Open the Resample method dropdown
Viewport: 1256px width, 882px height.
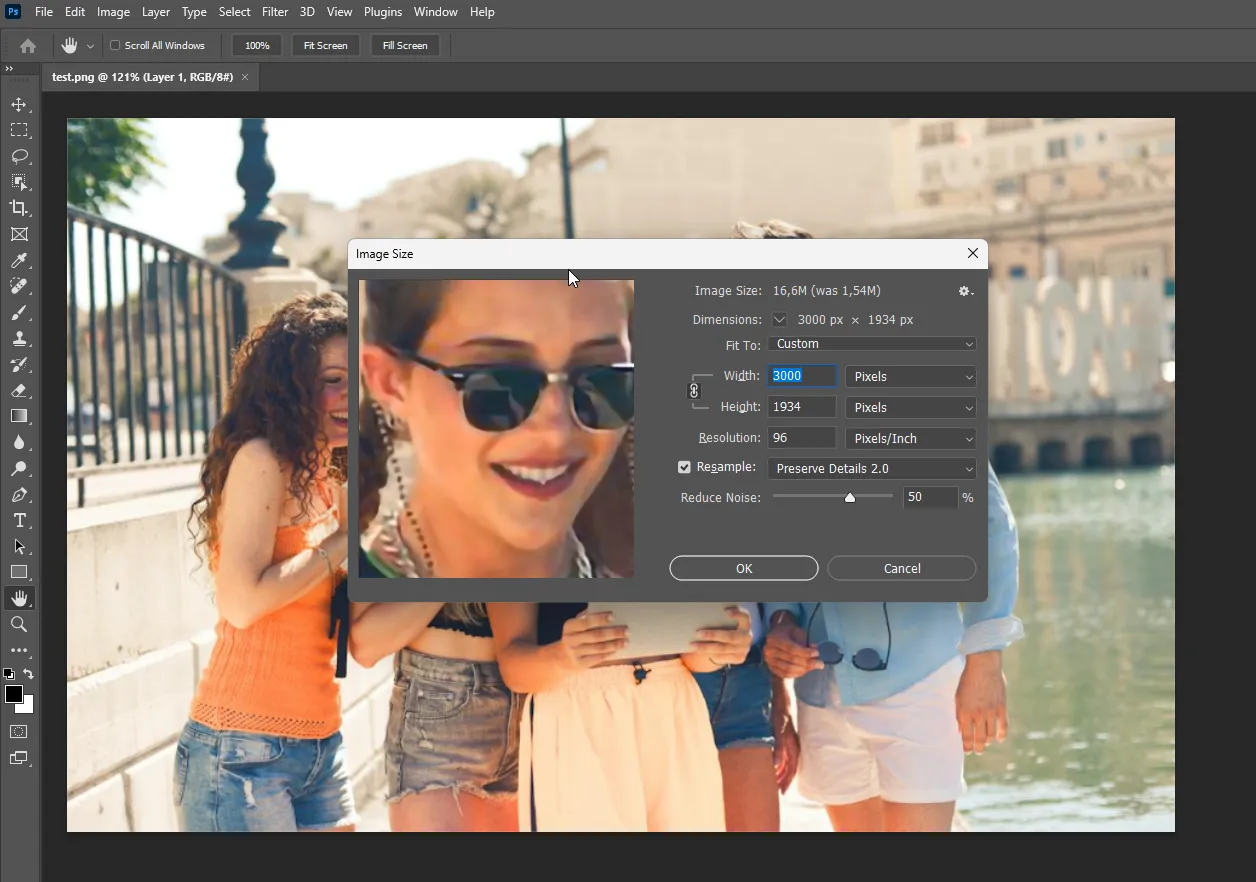[871, 468]
